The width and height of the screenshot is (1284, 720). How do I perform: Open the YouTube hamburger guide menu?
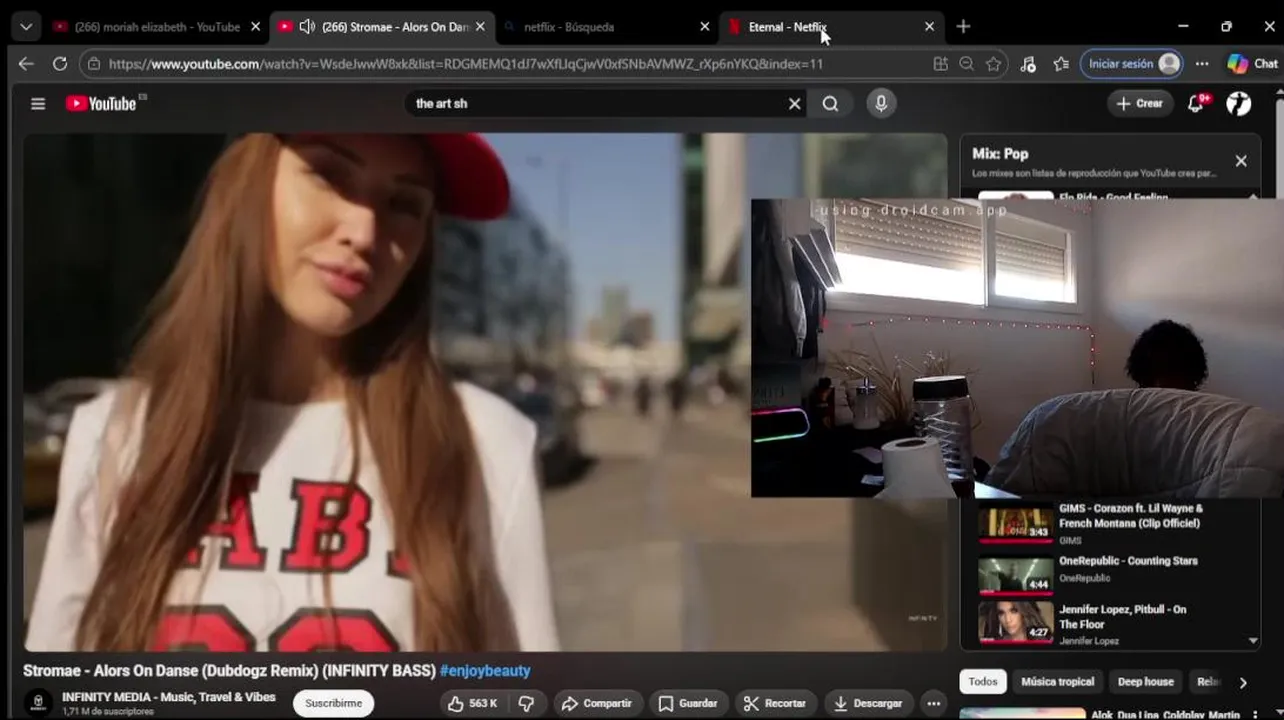pyautogui.click(x=38, y=103)
